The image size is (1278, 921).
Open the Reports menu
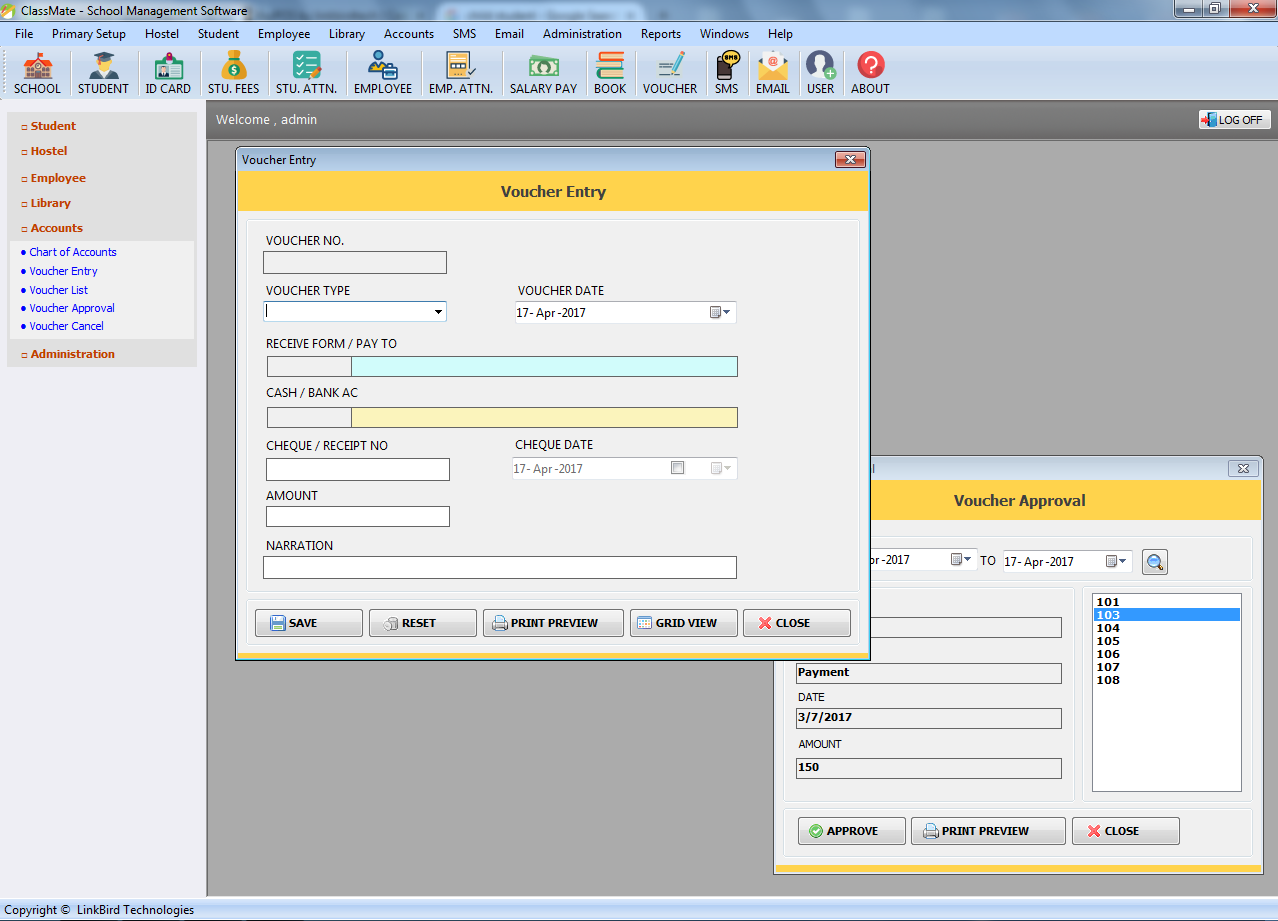click(x=660, y=33)
